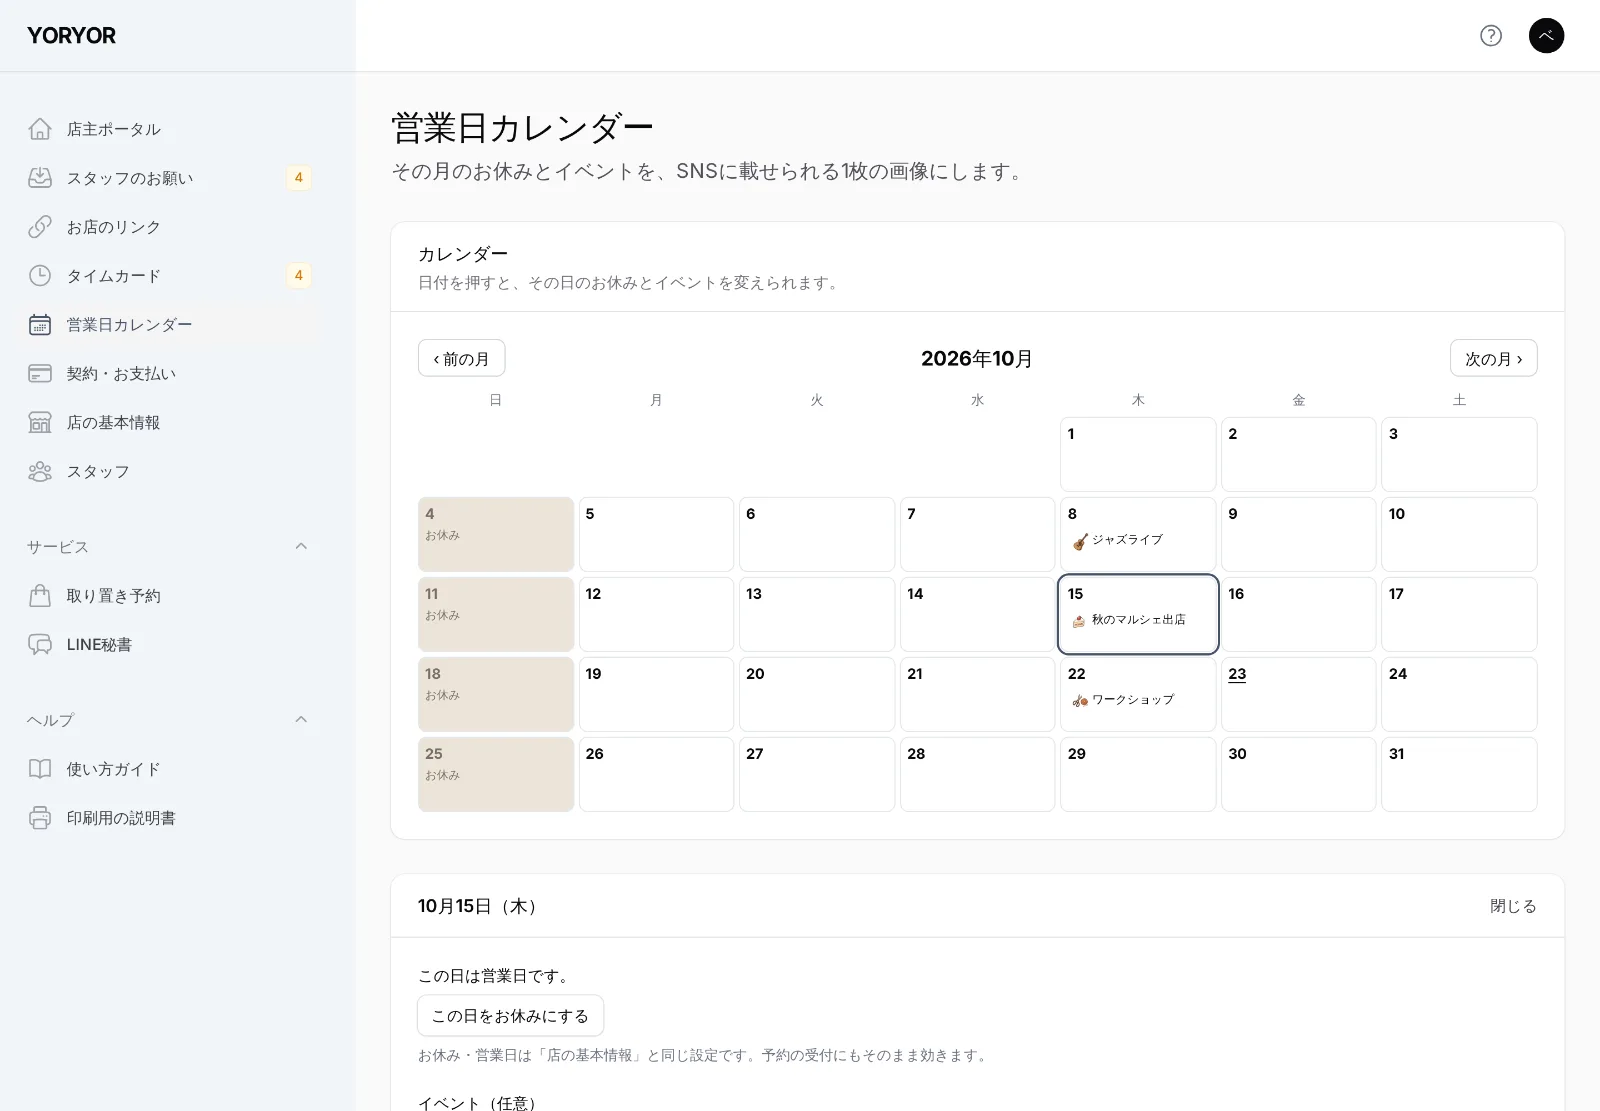Open 契約・お支払い menu item
The height and width of the screenshot is (1111, 1600).
pos(168,374)
